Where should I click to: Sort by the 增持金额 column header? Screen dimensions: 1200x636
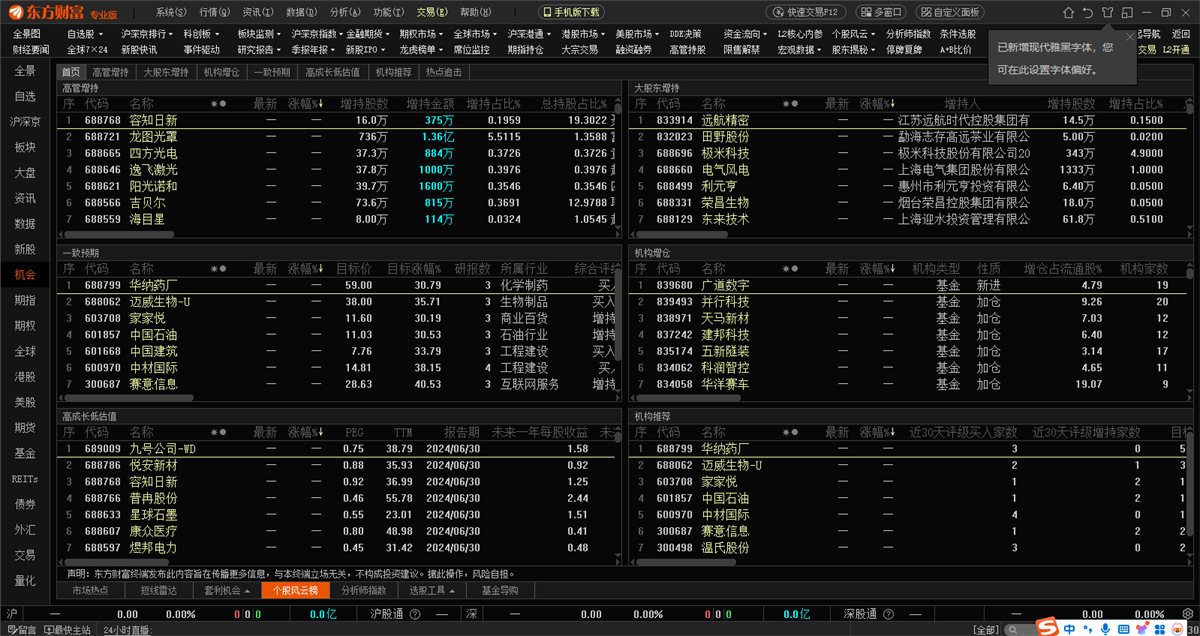(x=432, y=104)
